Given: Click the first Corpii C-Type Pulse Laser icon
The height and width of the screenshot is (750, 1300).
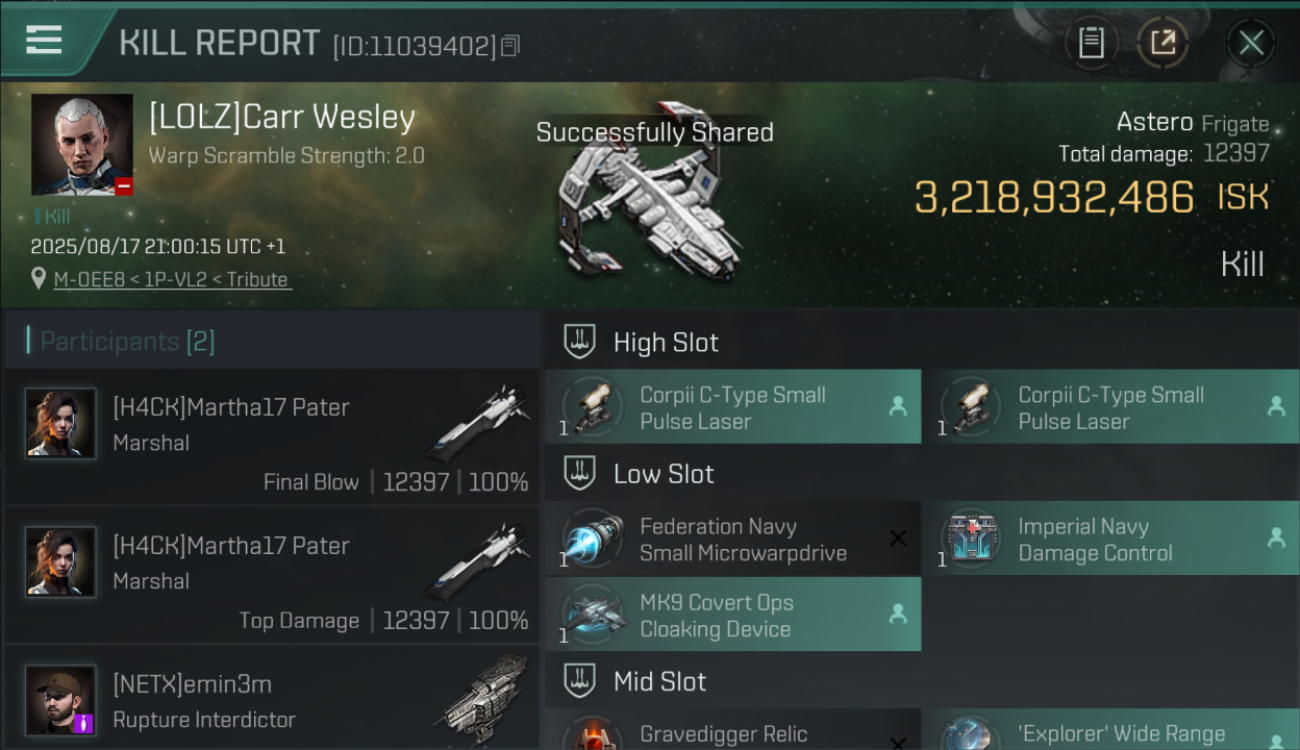Looking at the screenshot, I should pos(591,407).
